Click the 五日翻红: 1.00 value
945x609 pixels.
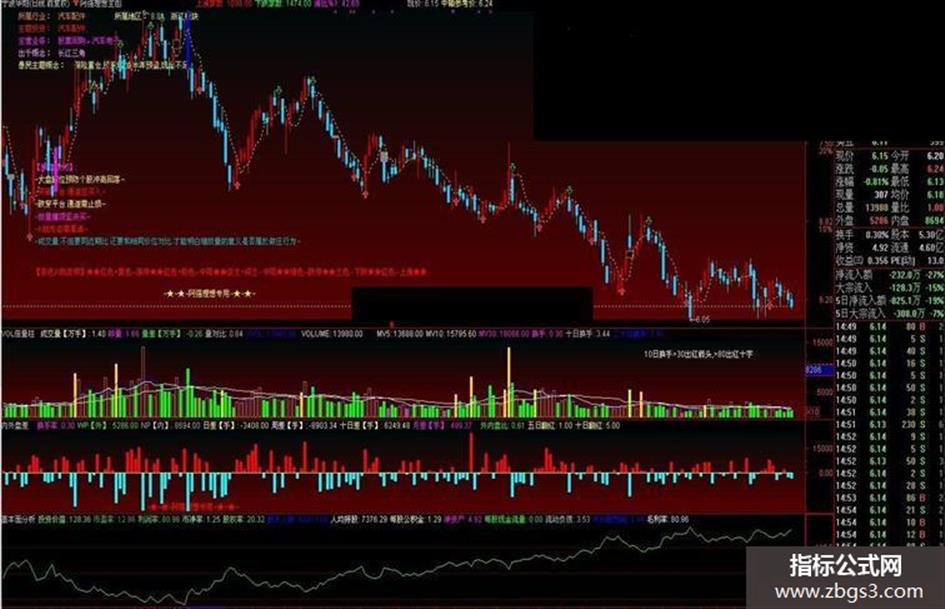coord(550,426)
